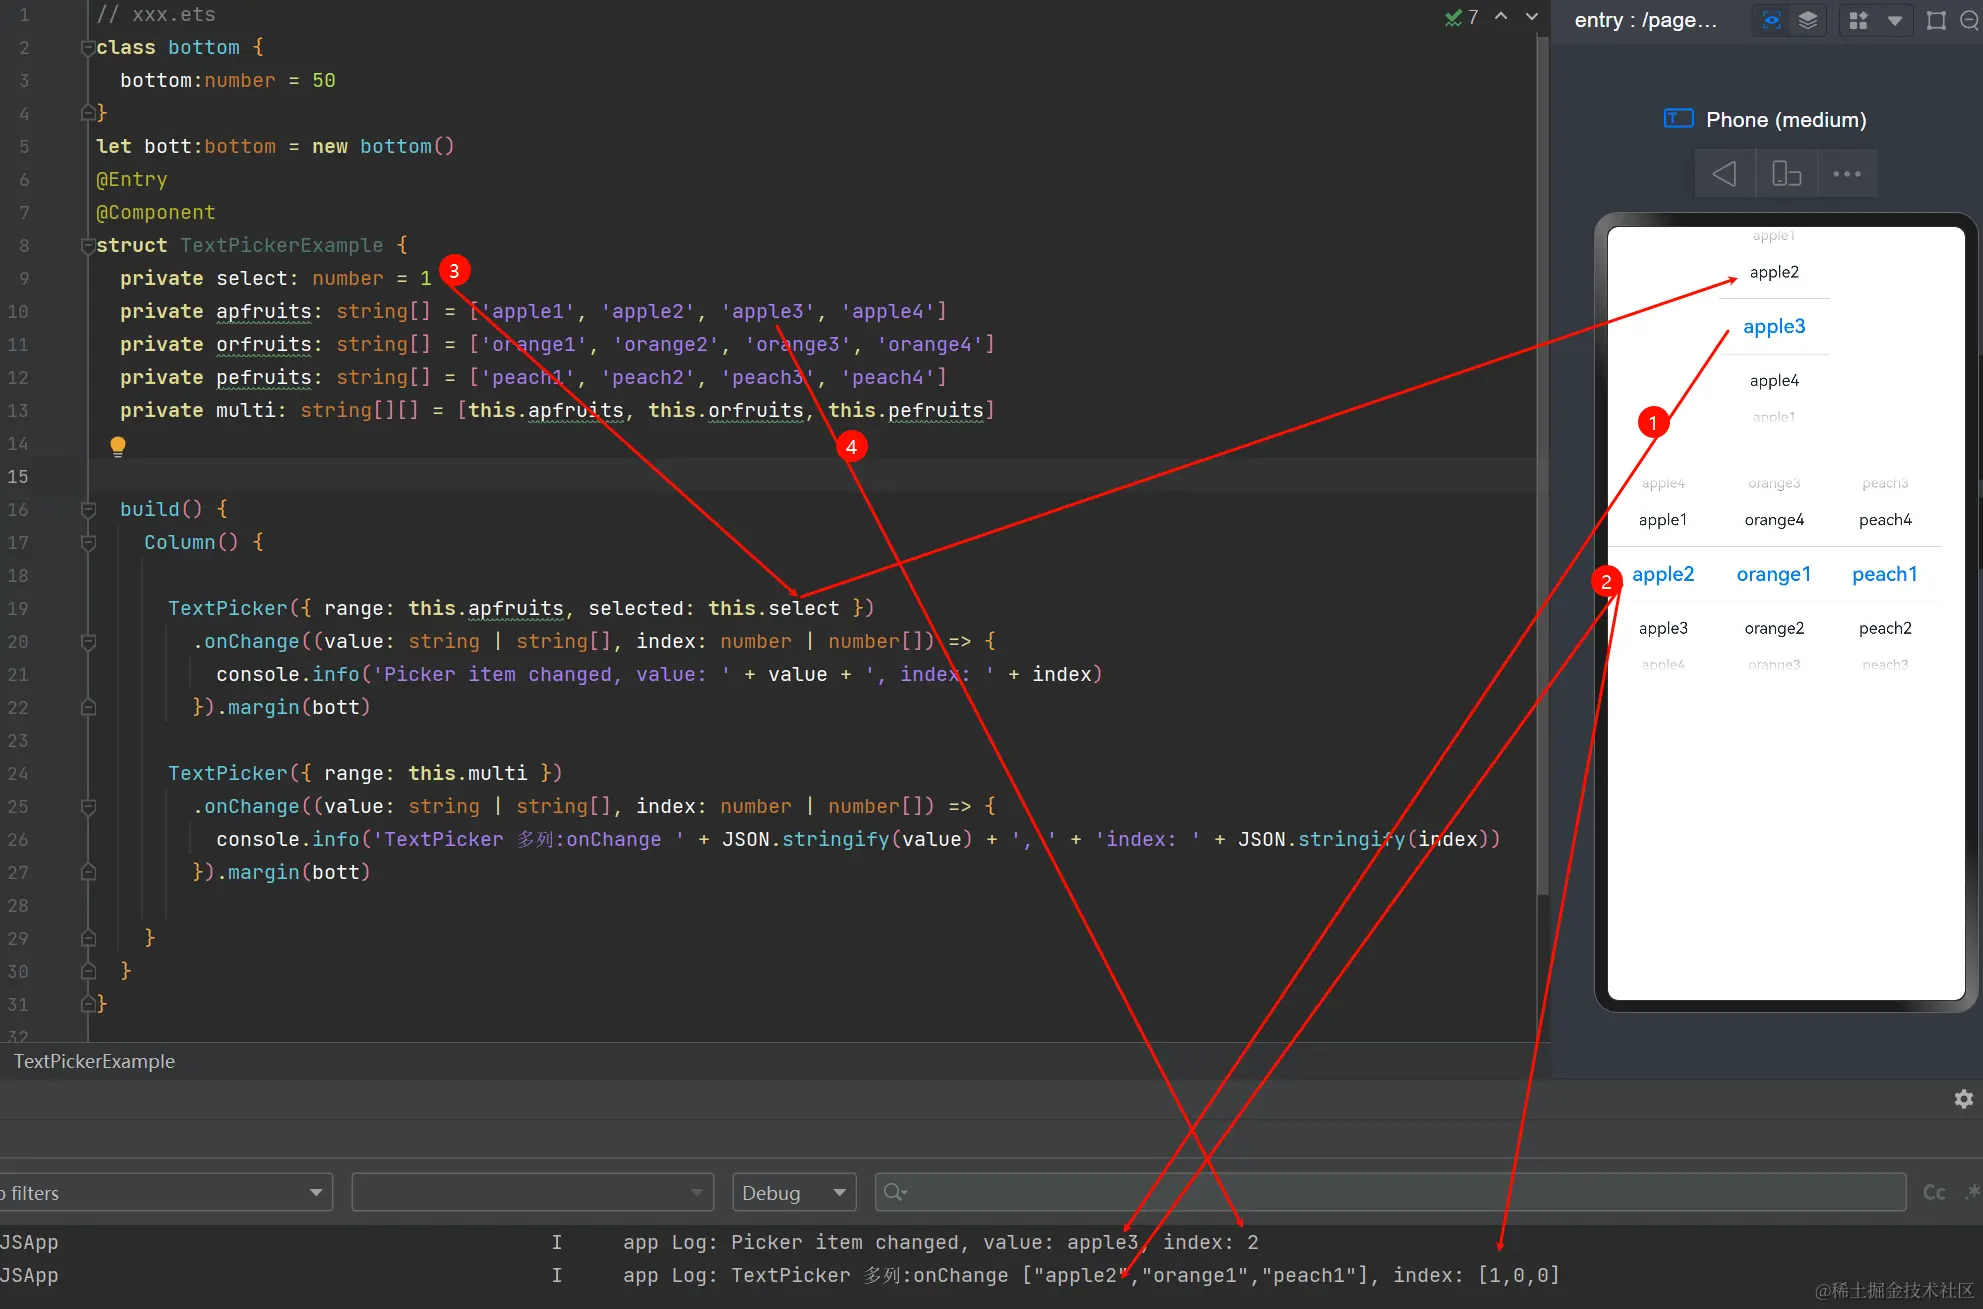1983x1309 pixels.
Task: Click the multi-device profile grid icon
Action: (x=1858, y=20)
